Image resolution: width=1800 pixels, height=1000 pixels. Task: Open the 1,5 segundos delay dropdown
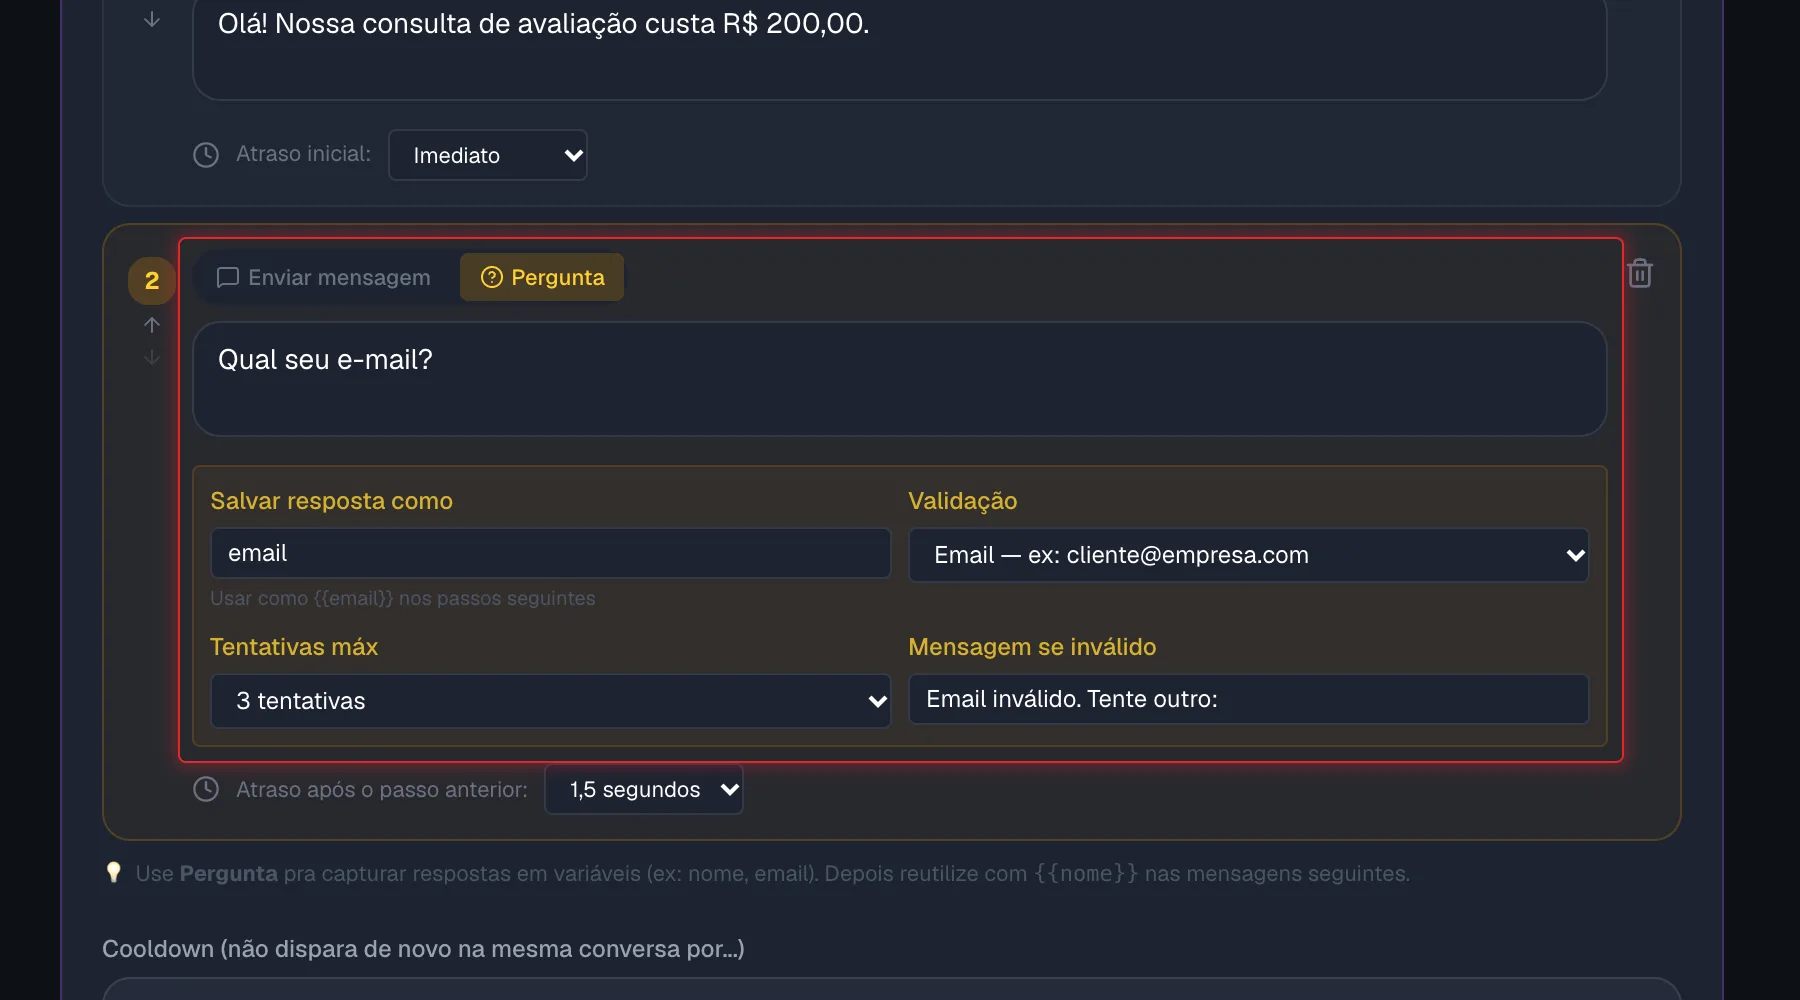(x=644, y=789)
